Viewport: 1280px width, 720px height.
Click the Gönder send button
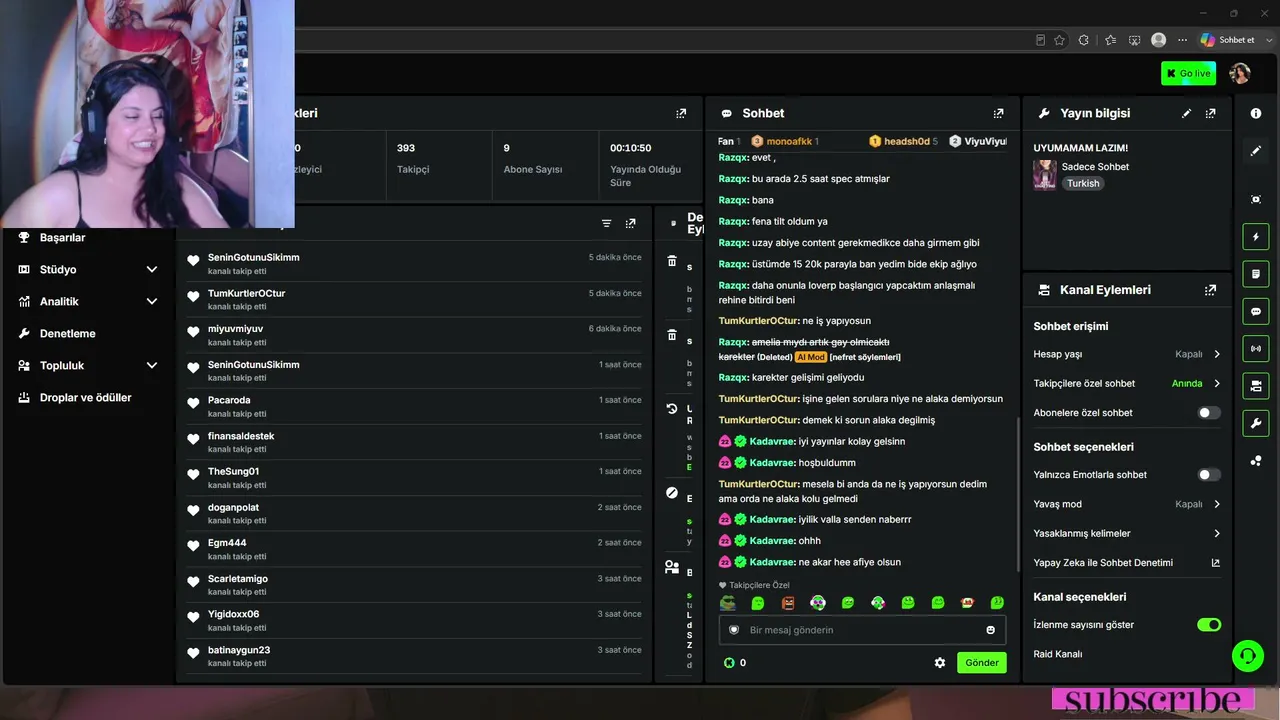point(981,662)
